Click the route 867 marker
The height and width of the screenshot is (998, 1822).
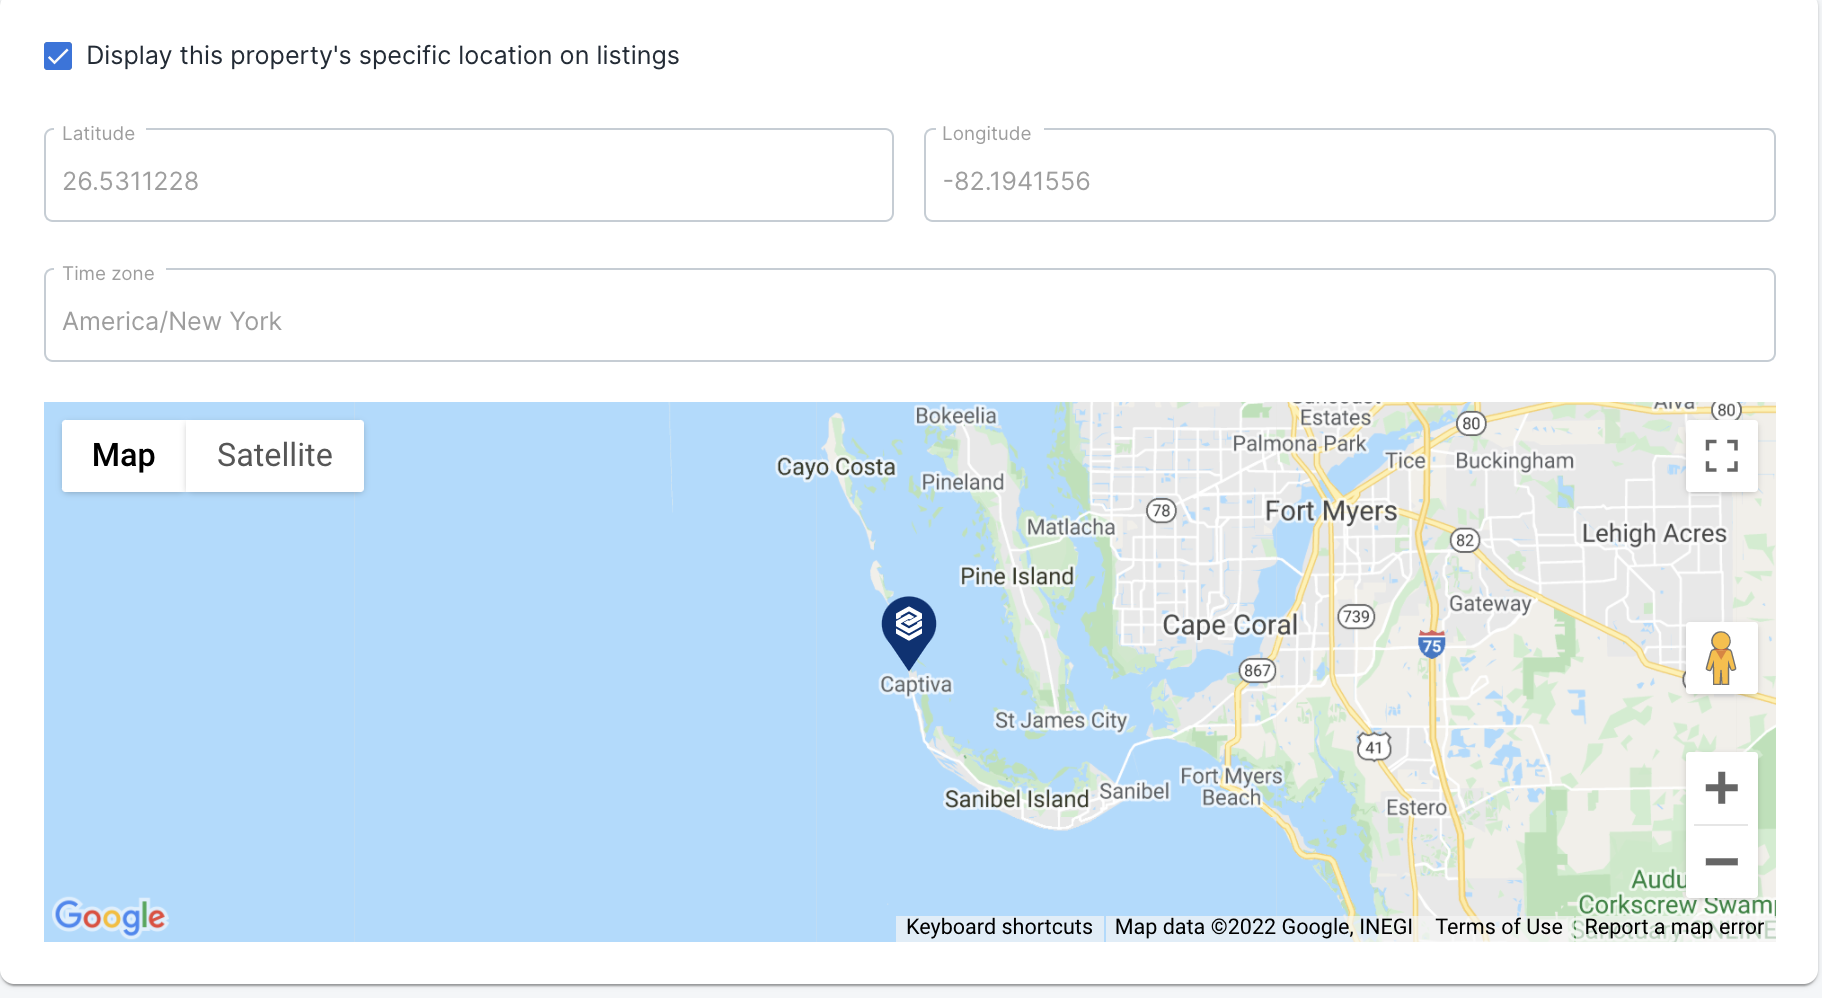(x=1258, y=671)
